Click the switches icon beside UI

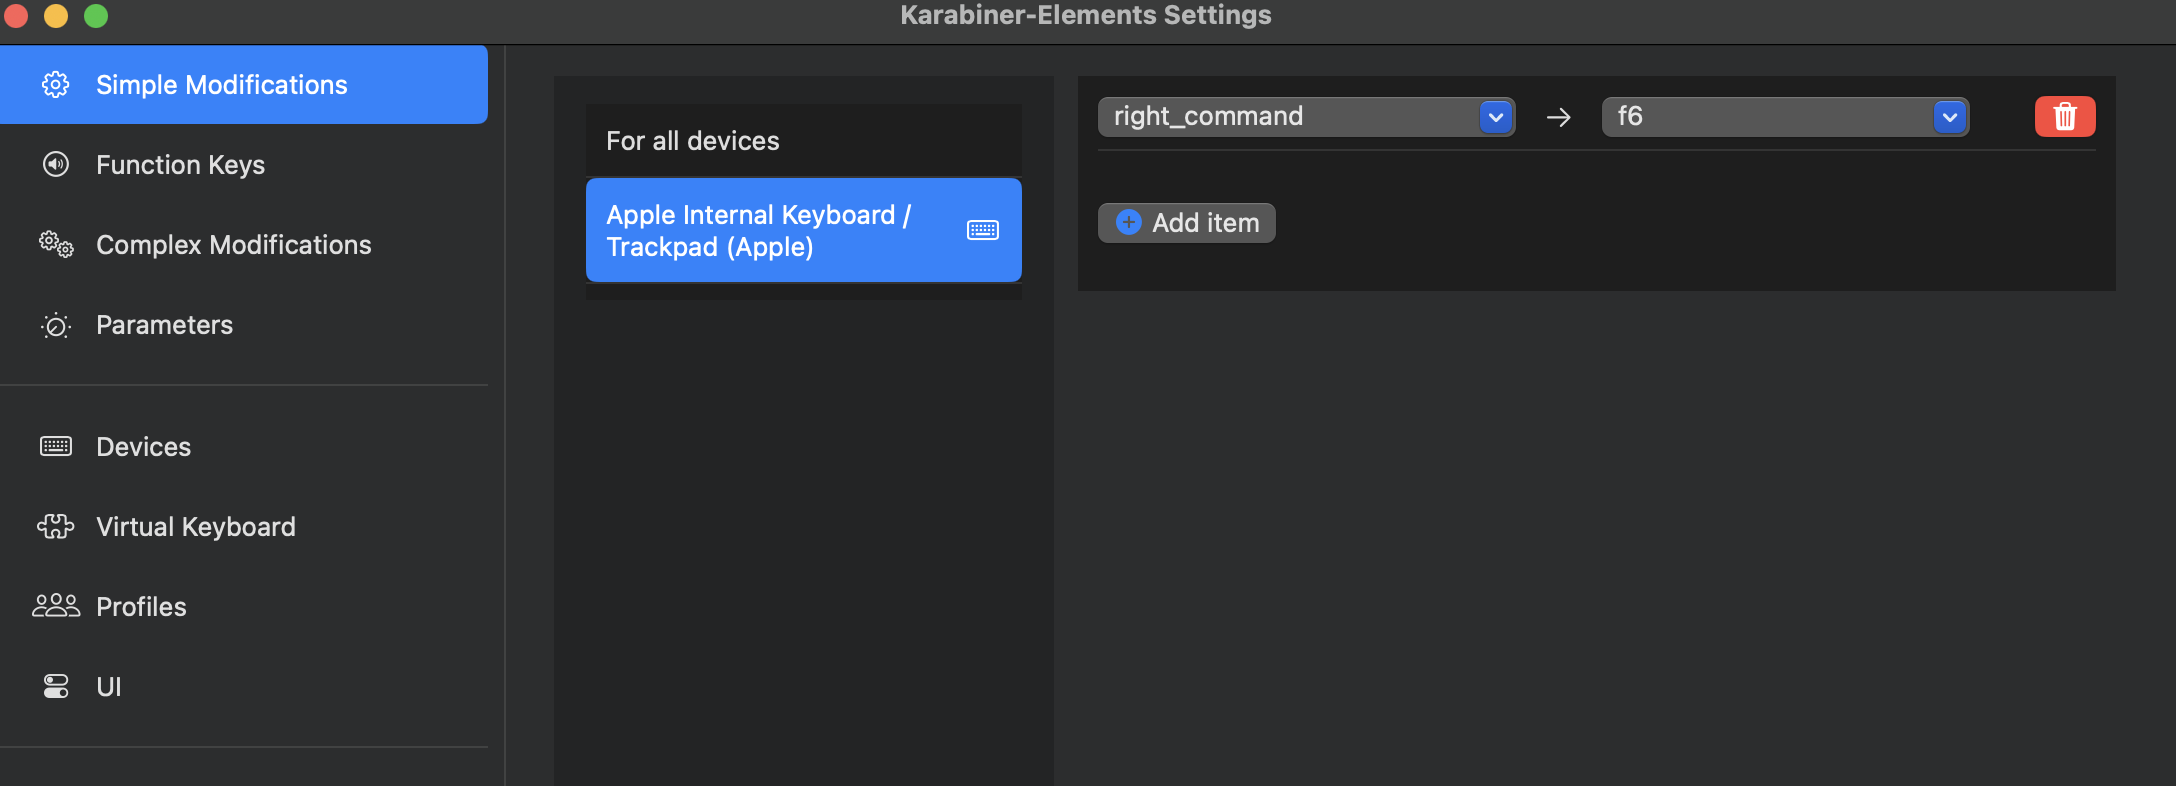pos(56,686)
